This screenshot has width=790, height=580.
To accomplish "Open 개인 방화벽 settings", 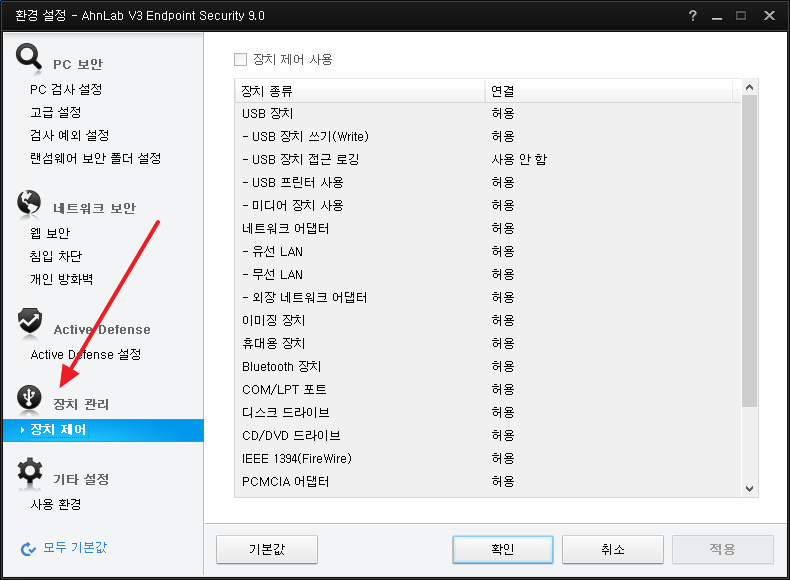I will 61,279.
